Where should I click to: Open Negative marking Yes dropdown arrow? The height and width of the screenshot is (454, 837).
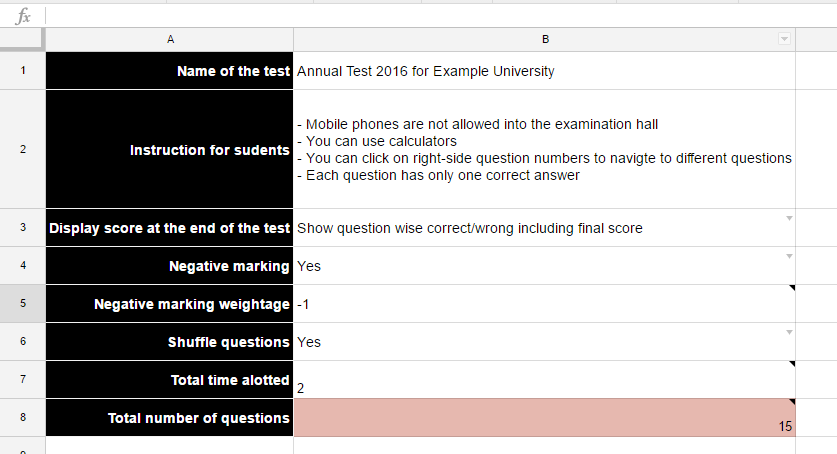(789, 257)
